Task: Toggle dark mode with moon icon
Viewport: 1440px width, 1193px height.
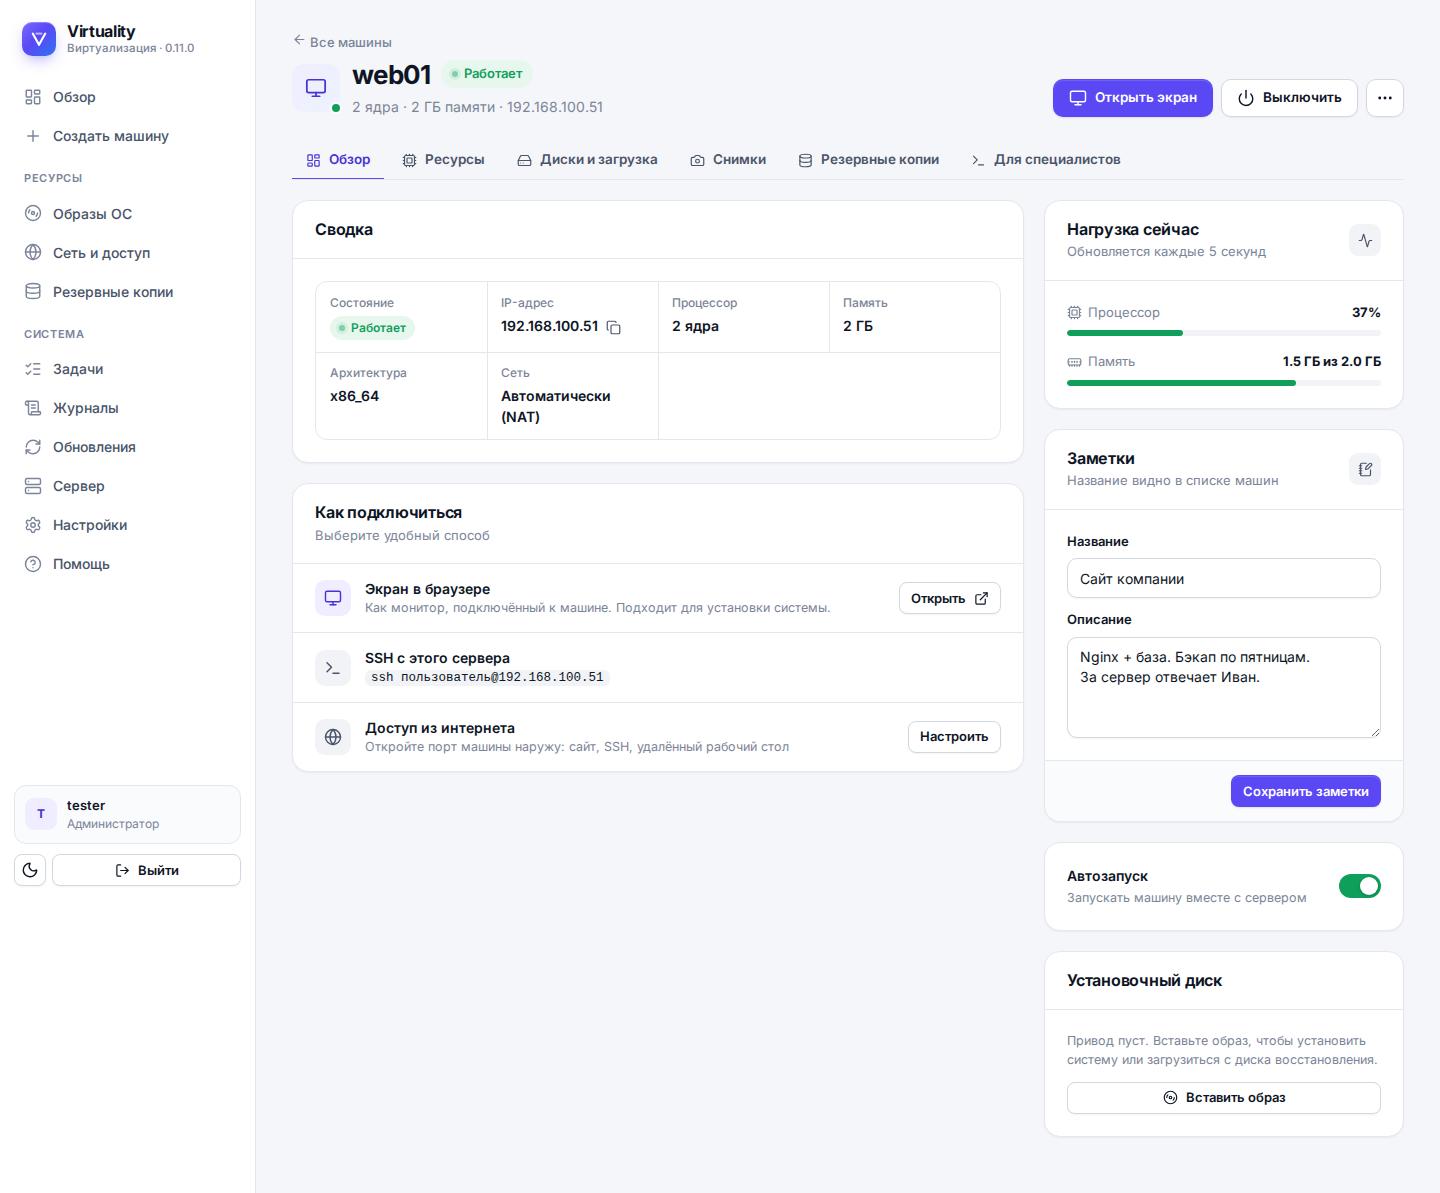Action: pos(30,870)
